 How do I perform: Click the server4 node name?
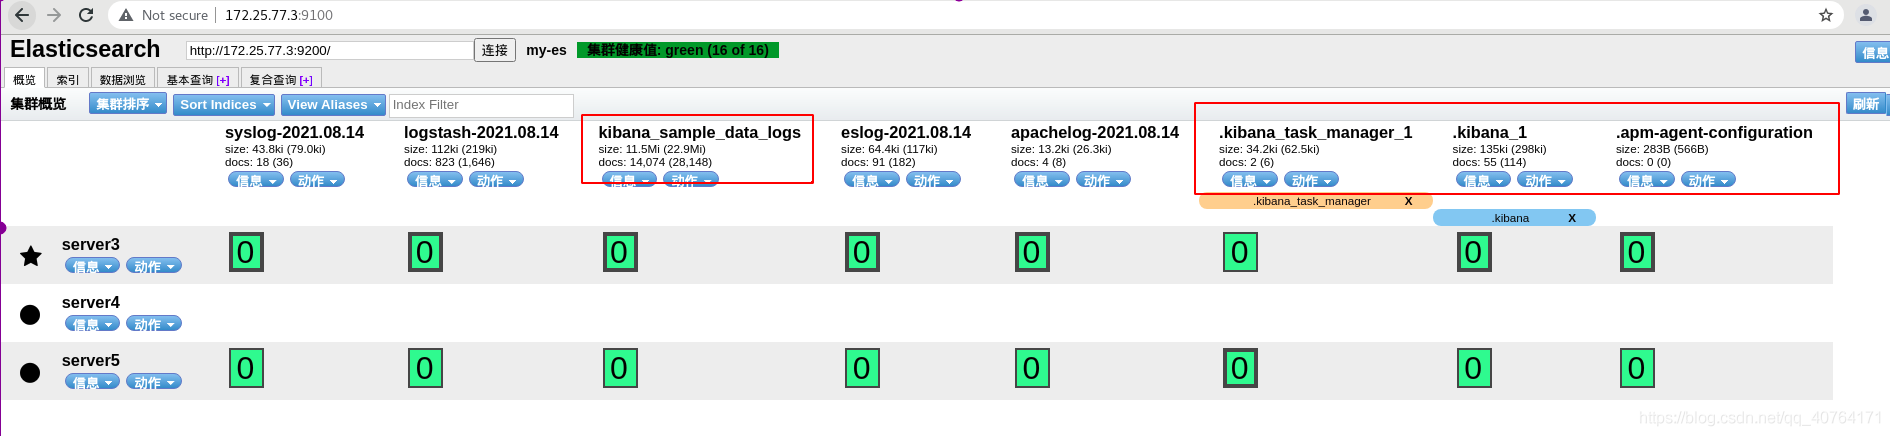click(x=91, y=302)
